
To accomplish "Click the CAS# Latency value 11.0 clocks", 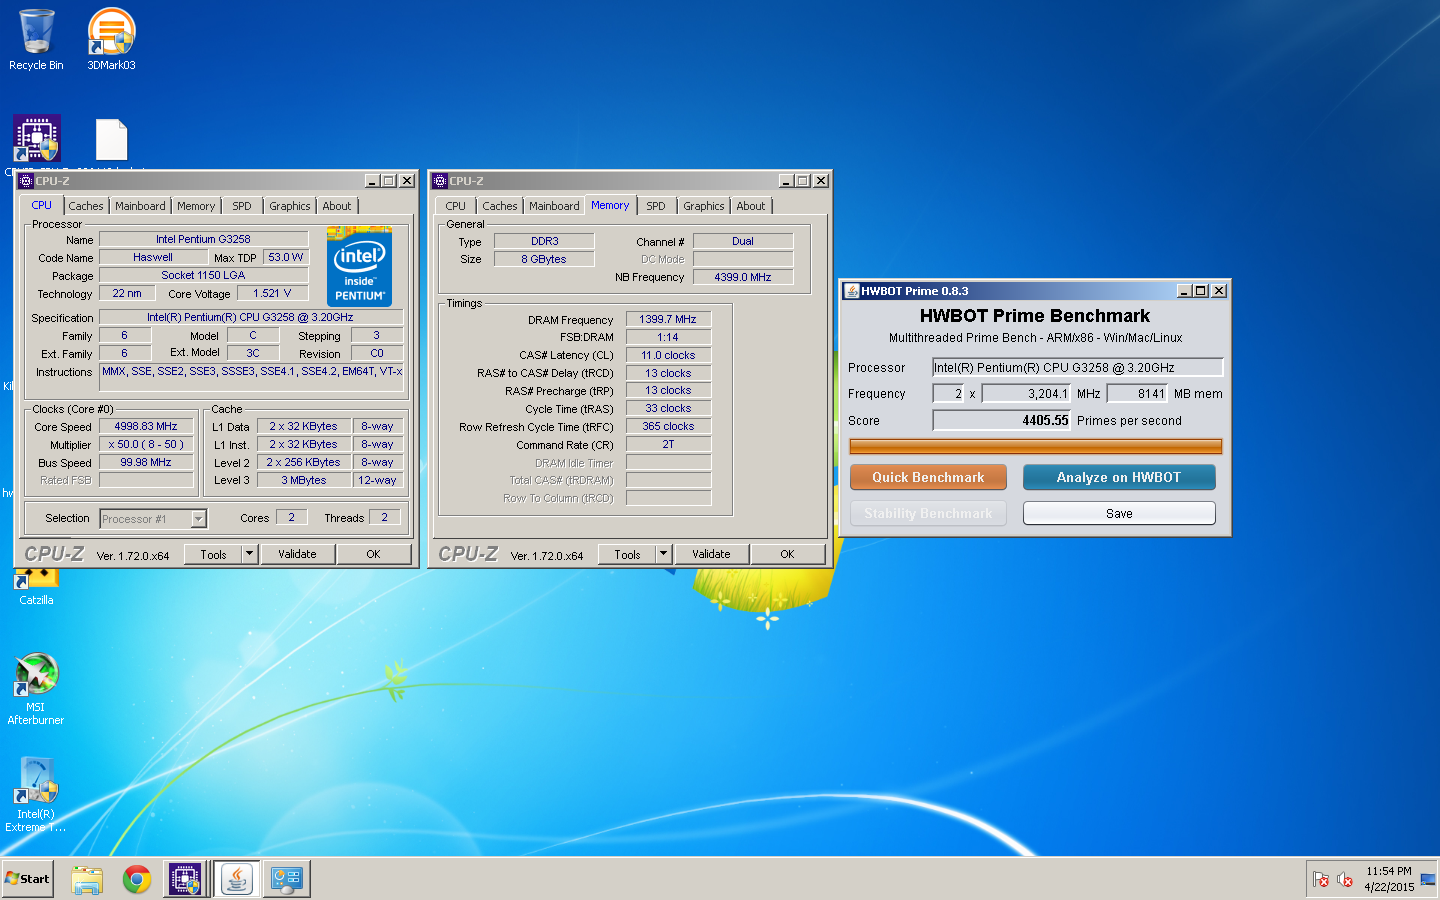I will [x=668, y=355].
